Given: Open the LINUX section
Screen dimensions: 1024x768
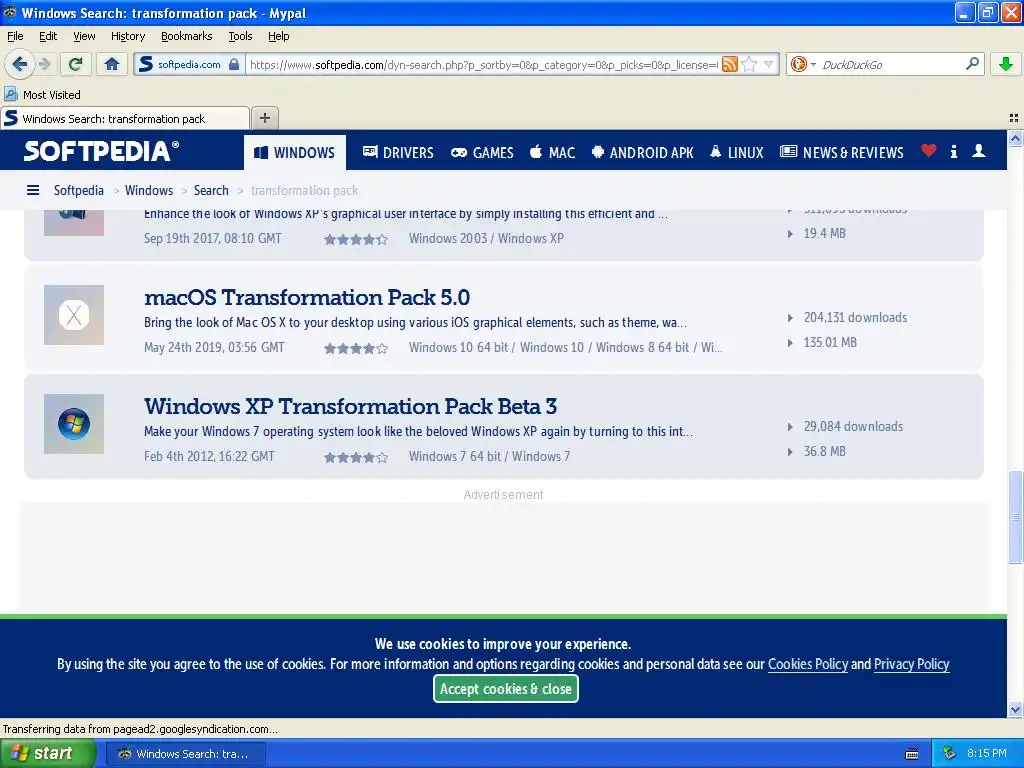Looking at the screenshot, I should [x=736, y=152].
